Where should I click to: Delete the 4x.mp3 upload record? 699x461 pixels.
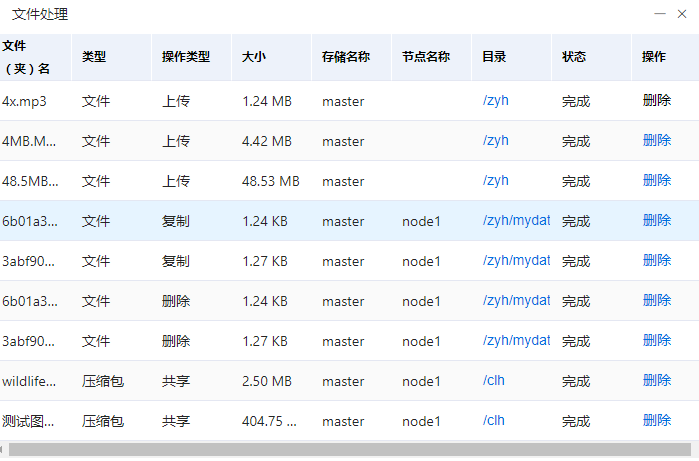pyautogui.click(x=657, y=100)
